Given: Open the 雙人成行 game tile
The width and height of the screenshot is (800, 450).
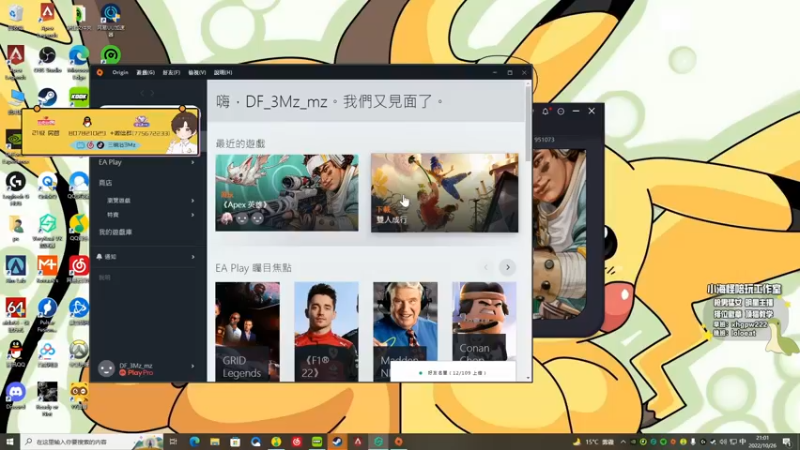Looking at the screenshot, I should tap(444, 193).
